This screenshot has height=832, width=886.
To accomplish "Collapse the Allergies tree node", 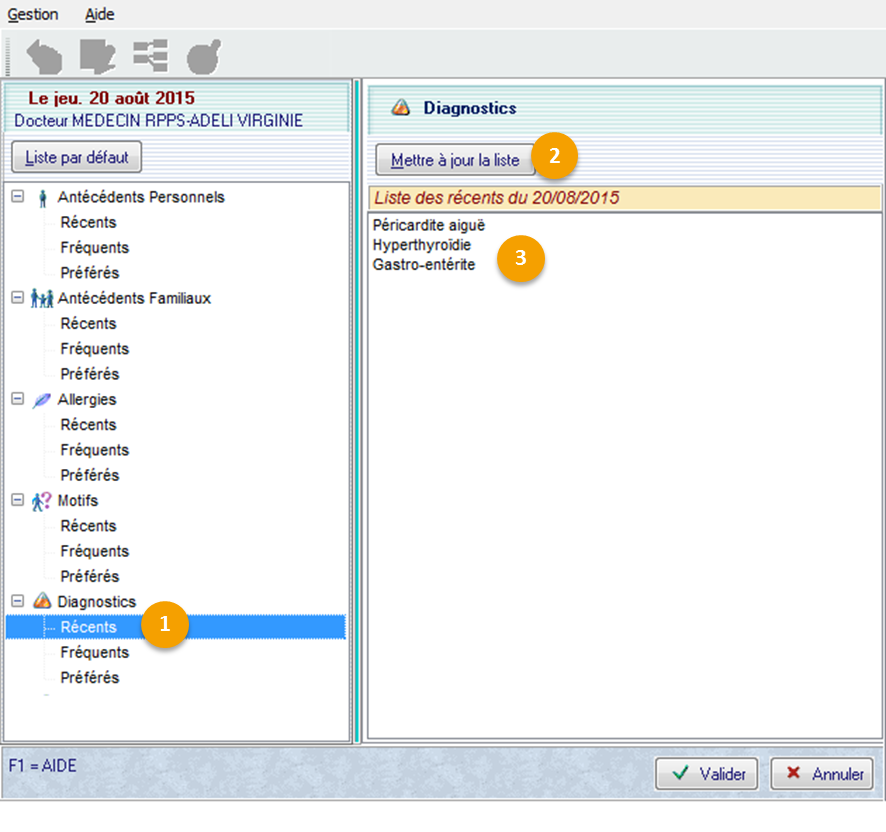I will (x=17, y=399).
